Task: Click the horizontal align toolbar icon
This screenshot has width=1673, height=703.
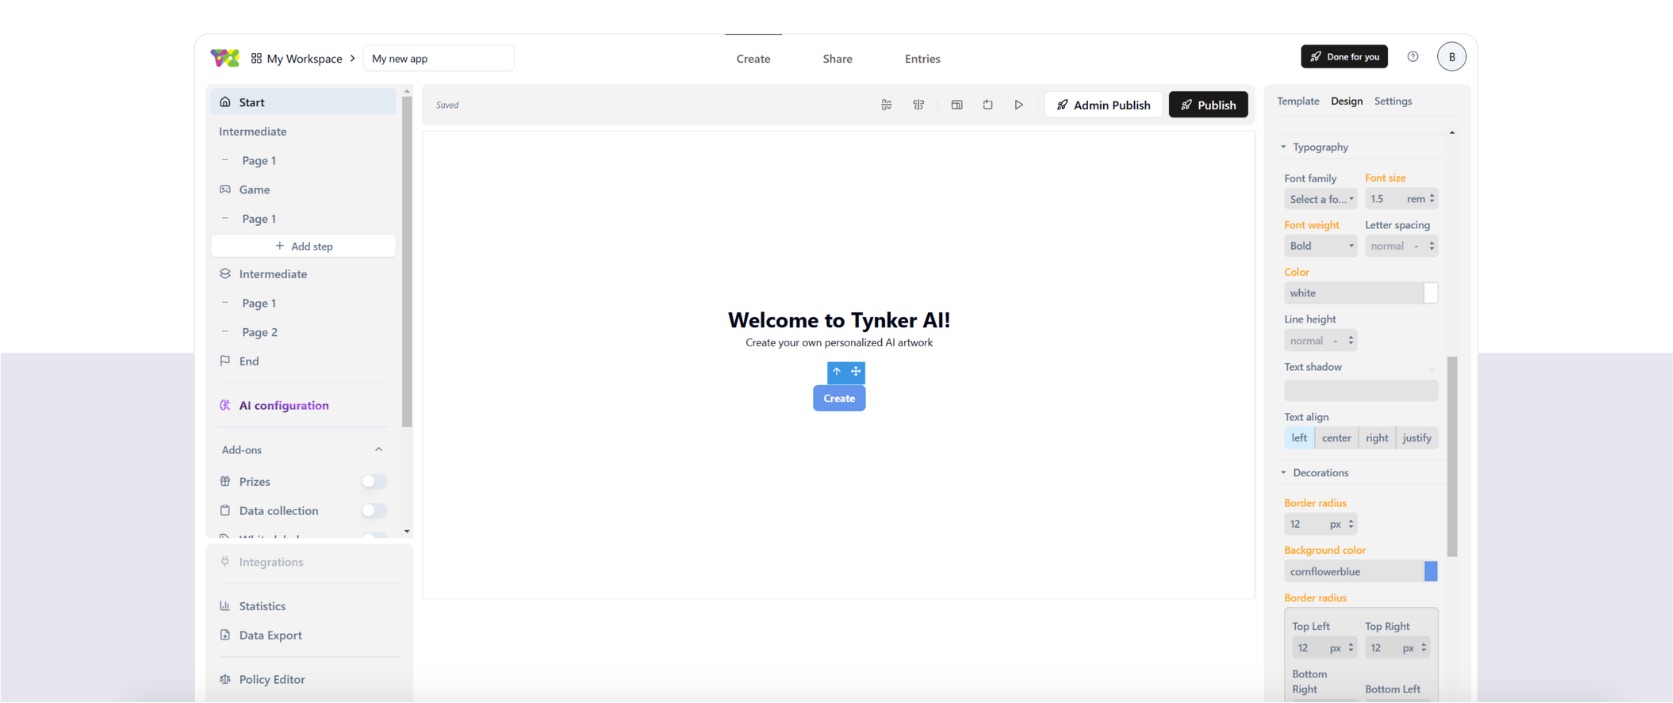Action: coord(886,105)
